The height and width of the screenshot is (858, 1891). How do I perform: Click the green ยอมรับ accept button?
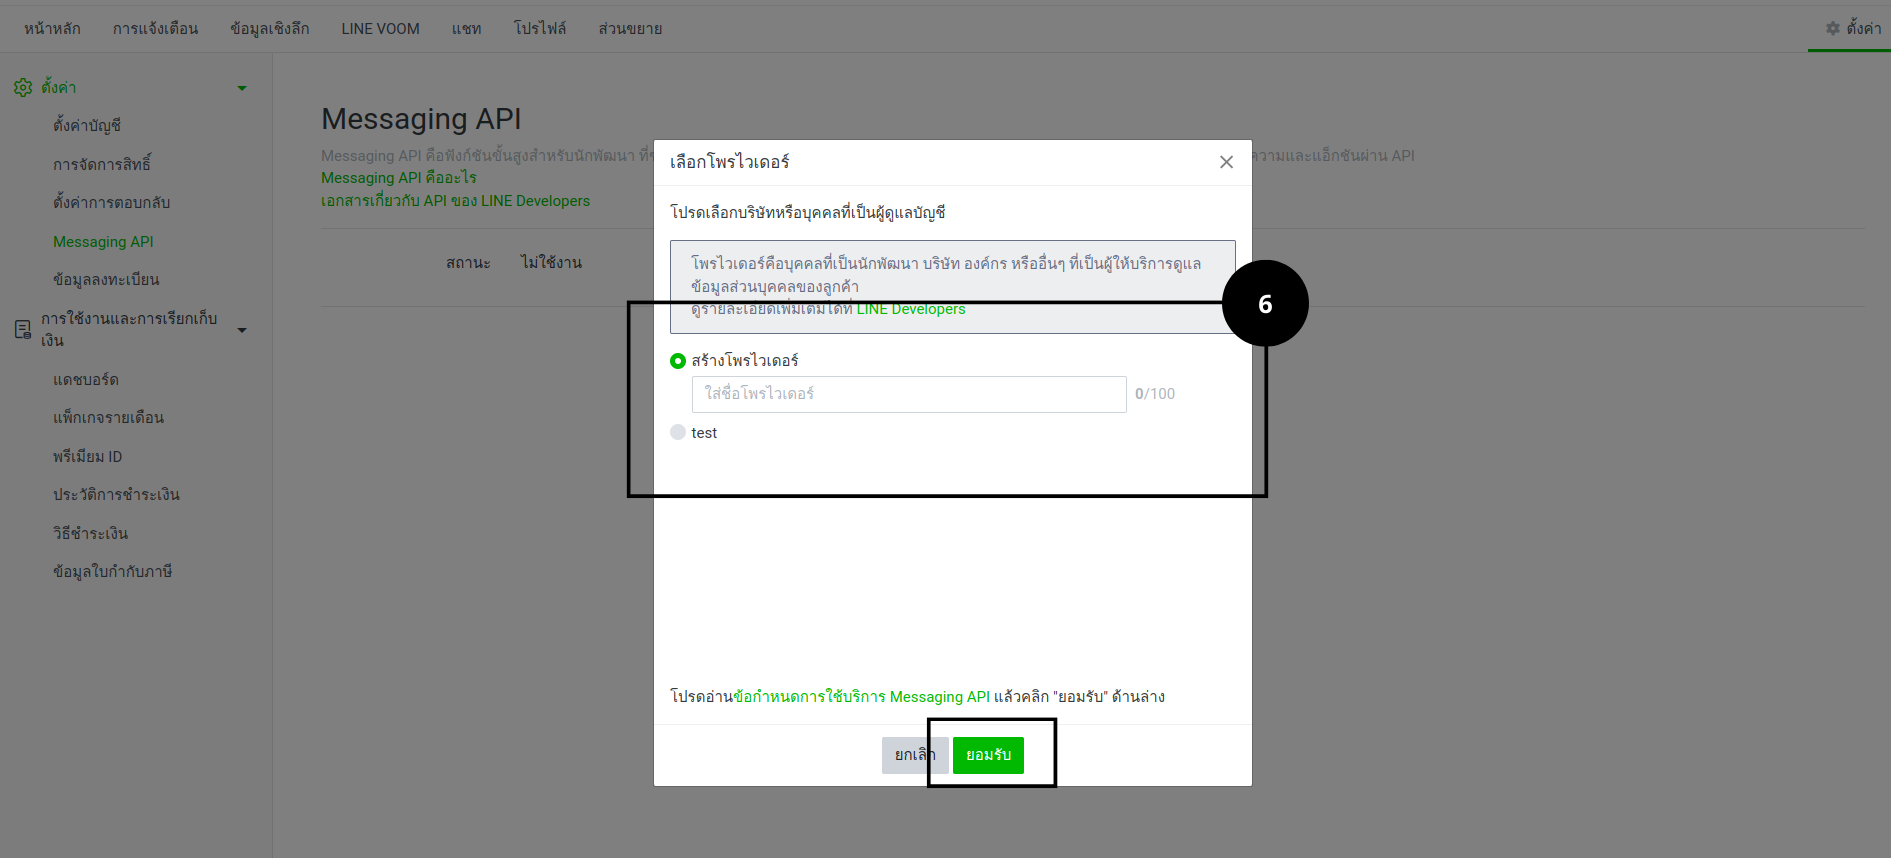988,755
